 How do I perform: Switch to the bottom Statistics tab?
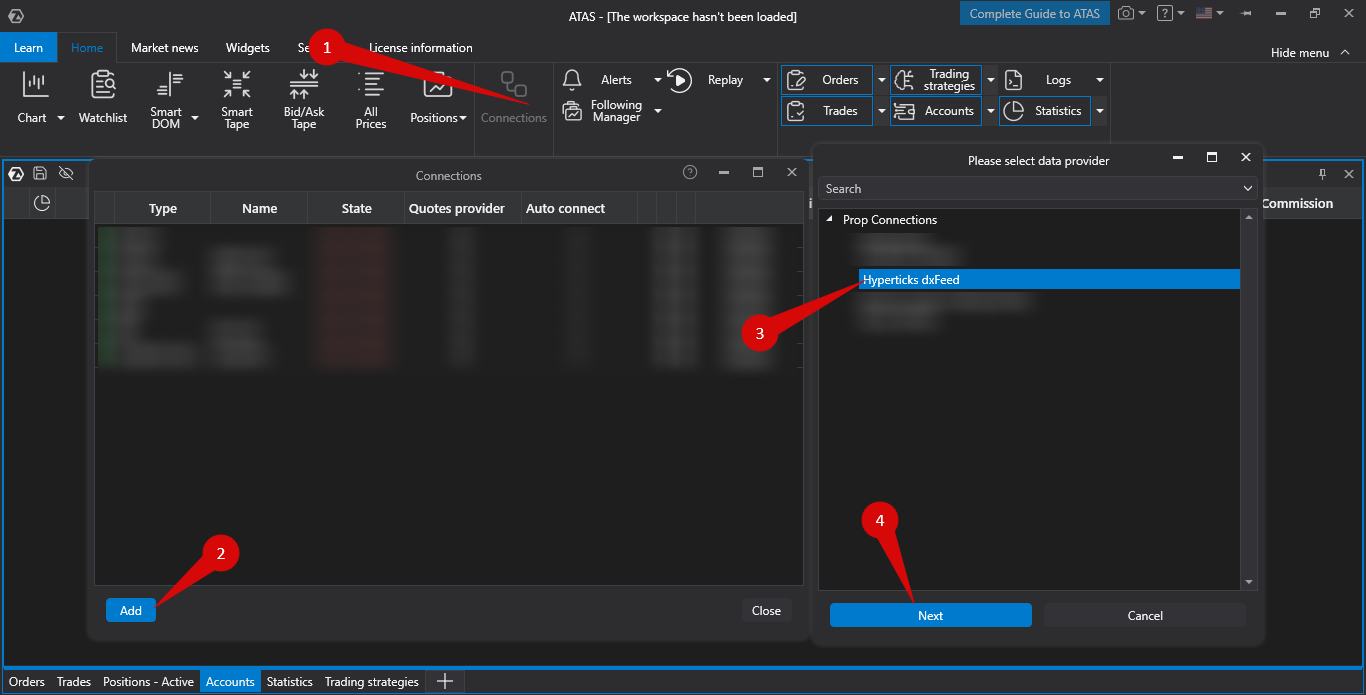click(x=290, y=682)
